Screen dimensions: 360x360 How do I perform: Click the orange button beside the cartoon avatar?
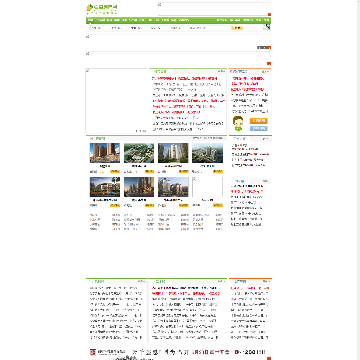259,121
